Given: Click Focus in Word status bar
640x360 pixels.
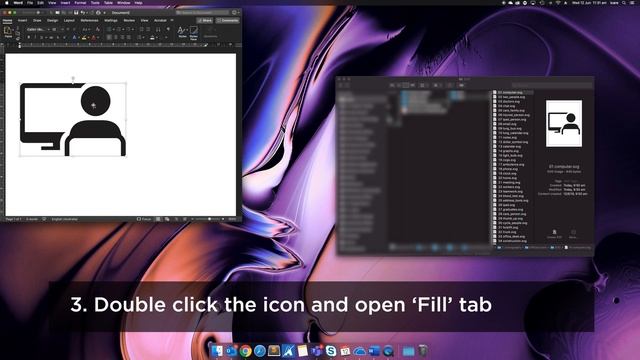Looking at the screenshot, I should pos(144,219).
